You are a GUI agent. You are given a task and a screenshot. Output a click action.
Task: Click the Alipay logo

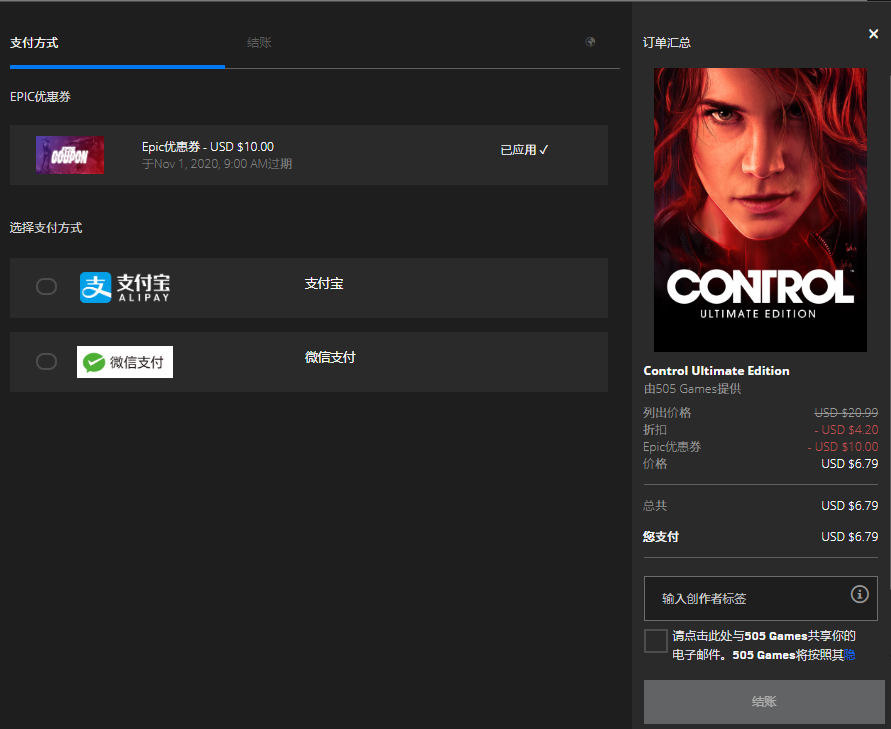(125, 288)
